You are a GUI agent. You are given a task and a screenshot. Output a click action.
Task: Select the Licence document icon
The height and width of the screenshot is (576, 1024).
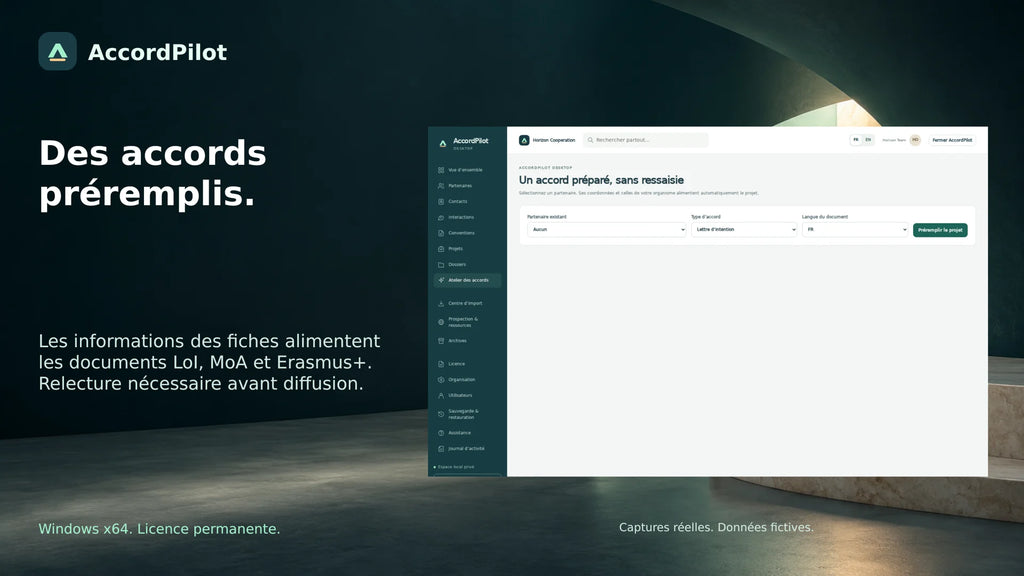tap(441, 364)
